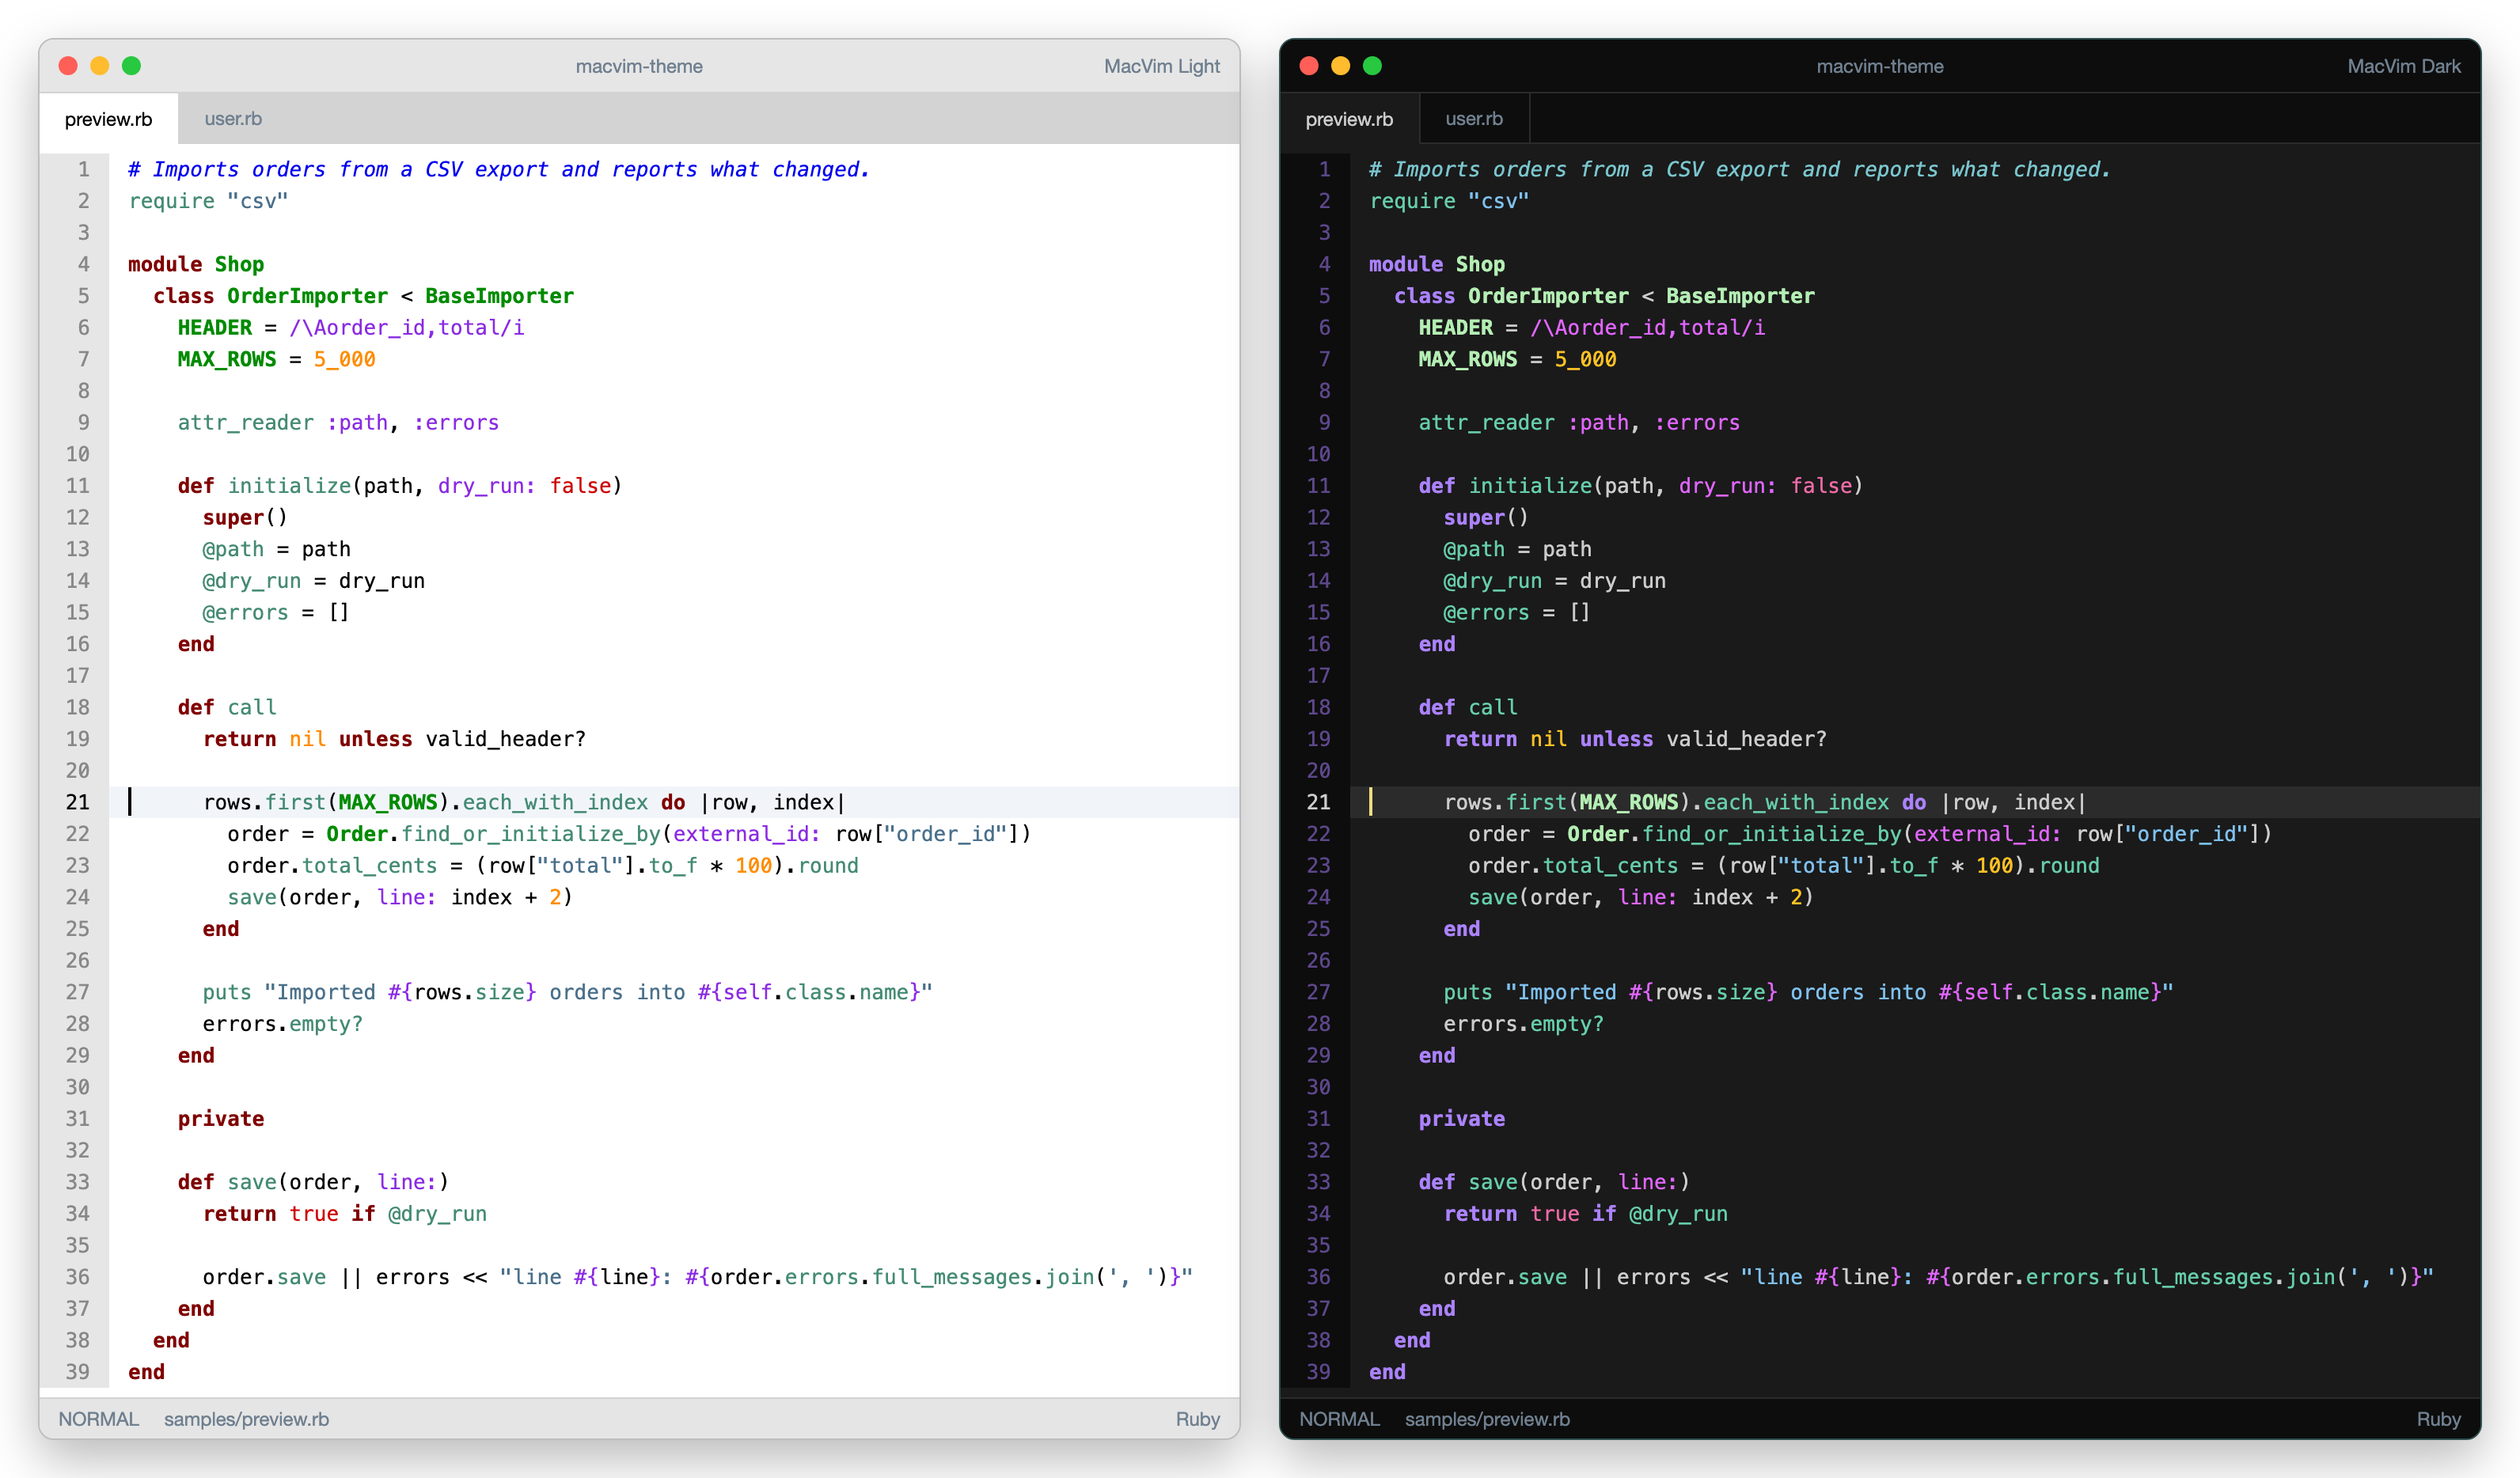Screen dimensions: 2520x1478
Task: Click '@dry_run' on line 14 in Dark window
Action: coord(1492,581)
